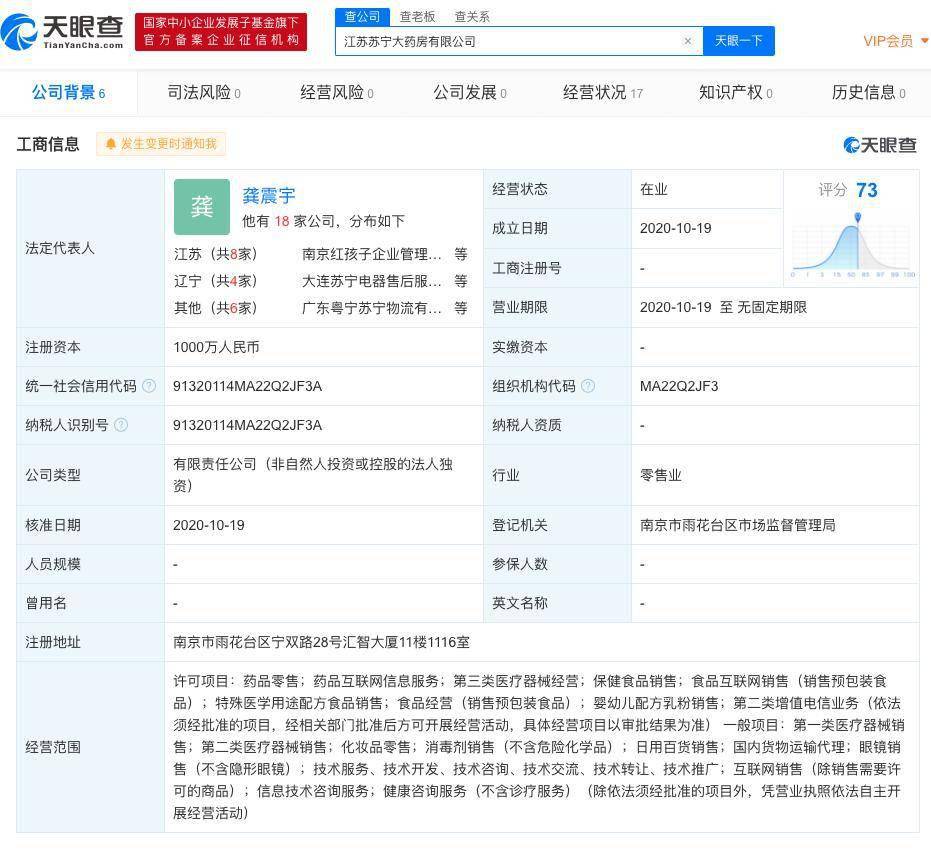Click 等 next to 大连苏宁电器售后服
This screenshot has height=853, width=931.
[461, 281]
